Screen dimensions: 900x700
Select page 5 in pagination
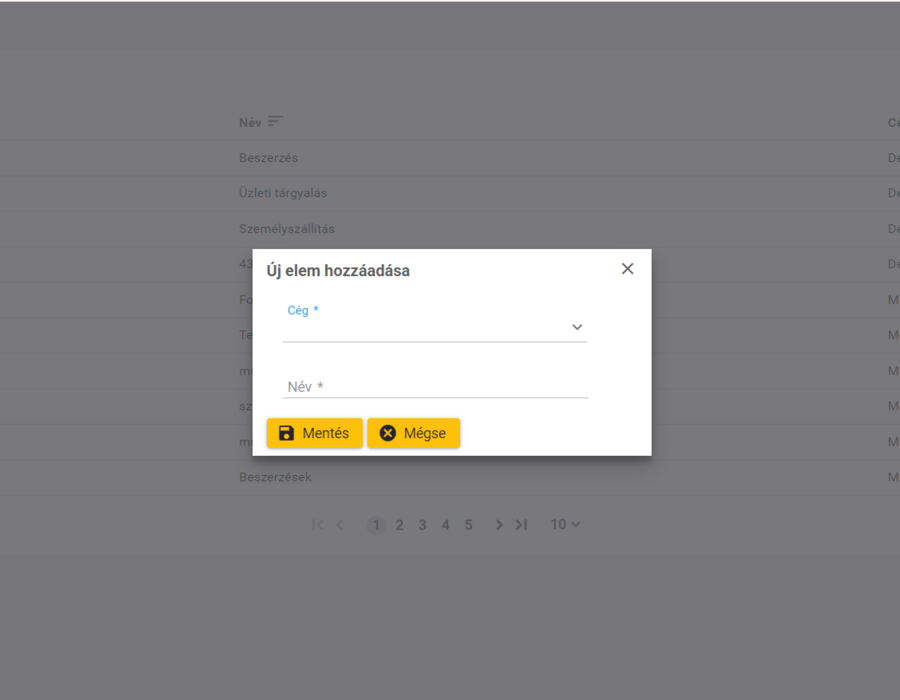click(468, 525)
